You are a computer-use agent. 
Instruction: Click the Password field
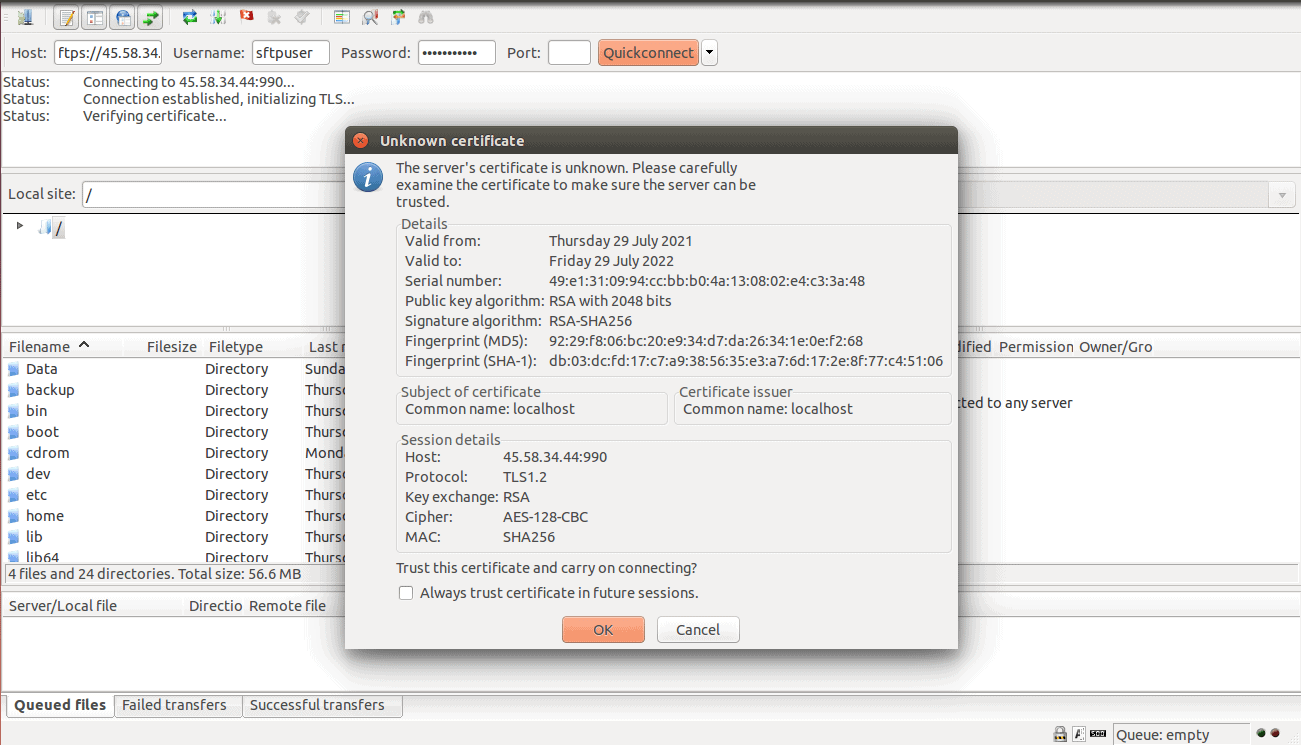click(x=457, y=53)
